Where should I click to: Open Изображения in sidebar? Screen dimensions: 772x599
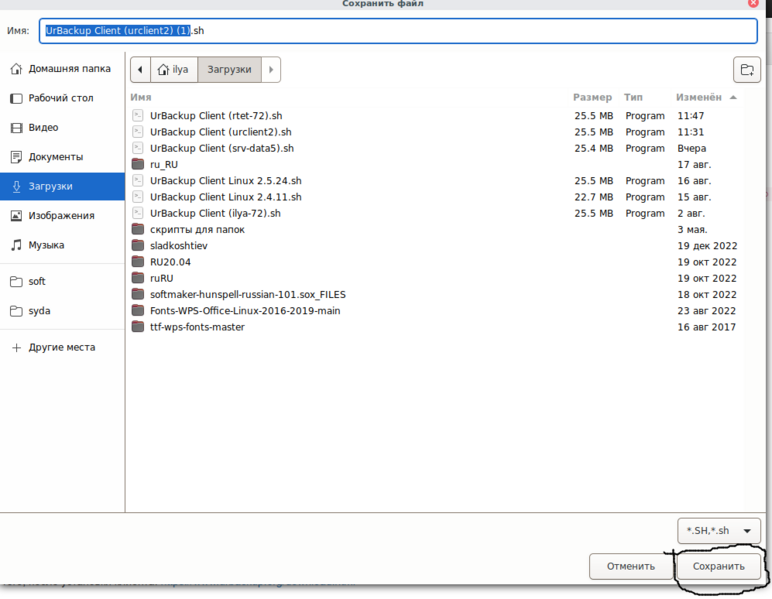click(x=62, y=216)
